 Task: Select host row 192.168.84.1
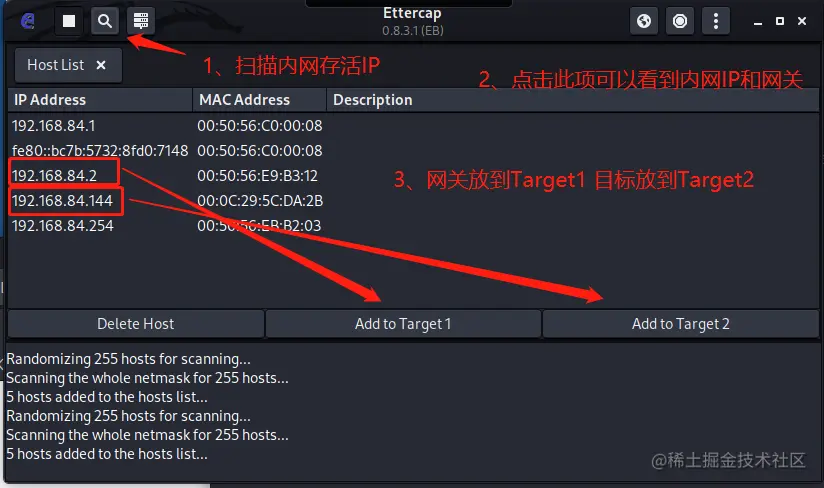coord(413,126)
